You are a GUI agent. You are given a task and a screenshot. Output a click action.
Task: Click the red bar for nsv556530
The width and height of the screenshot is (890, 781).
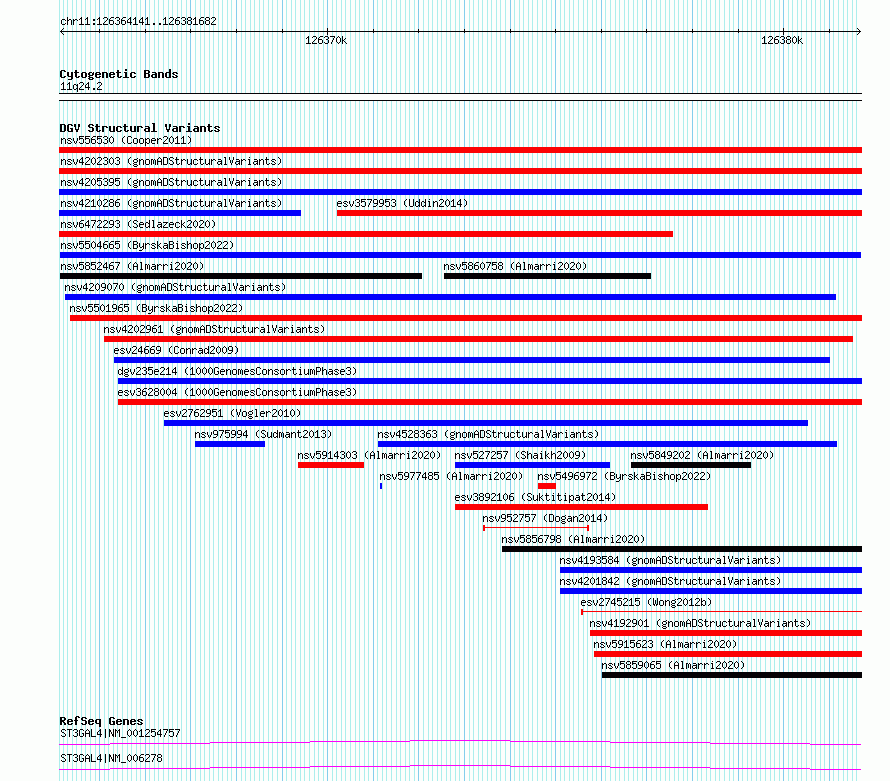click(460, 150)
